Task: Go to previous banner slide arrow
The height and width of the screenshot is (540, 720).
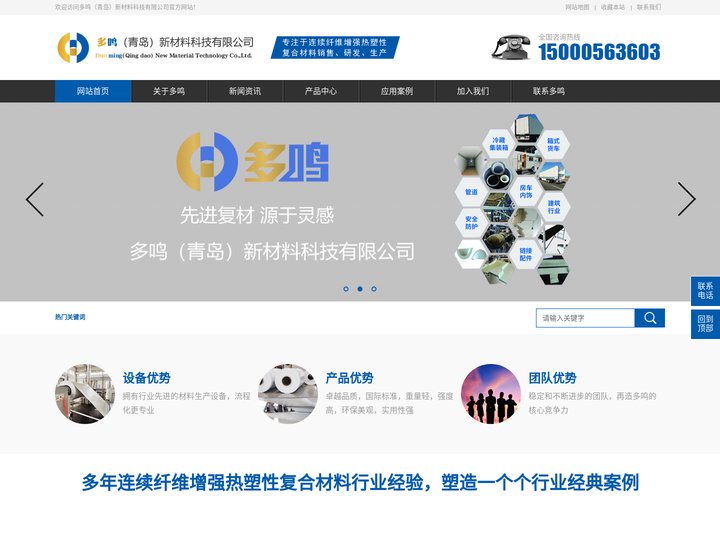Action: (x=35, y=200)
